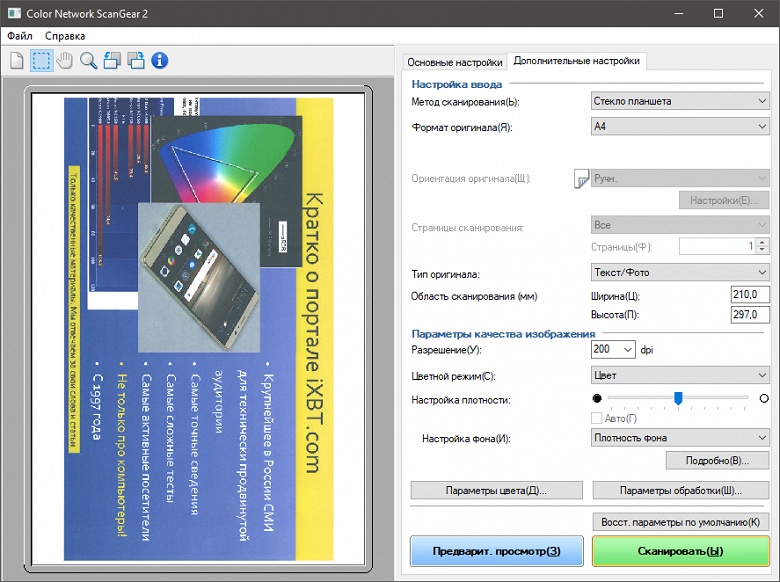Open the Настройка фона dropdown

[680, 438]
